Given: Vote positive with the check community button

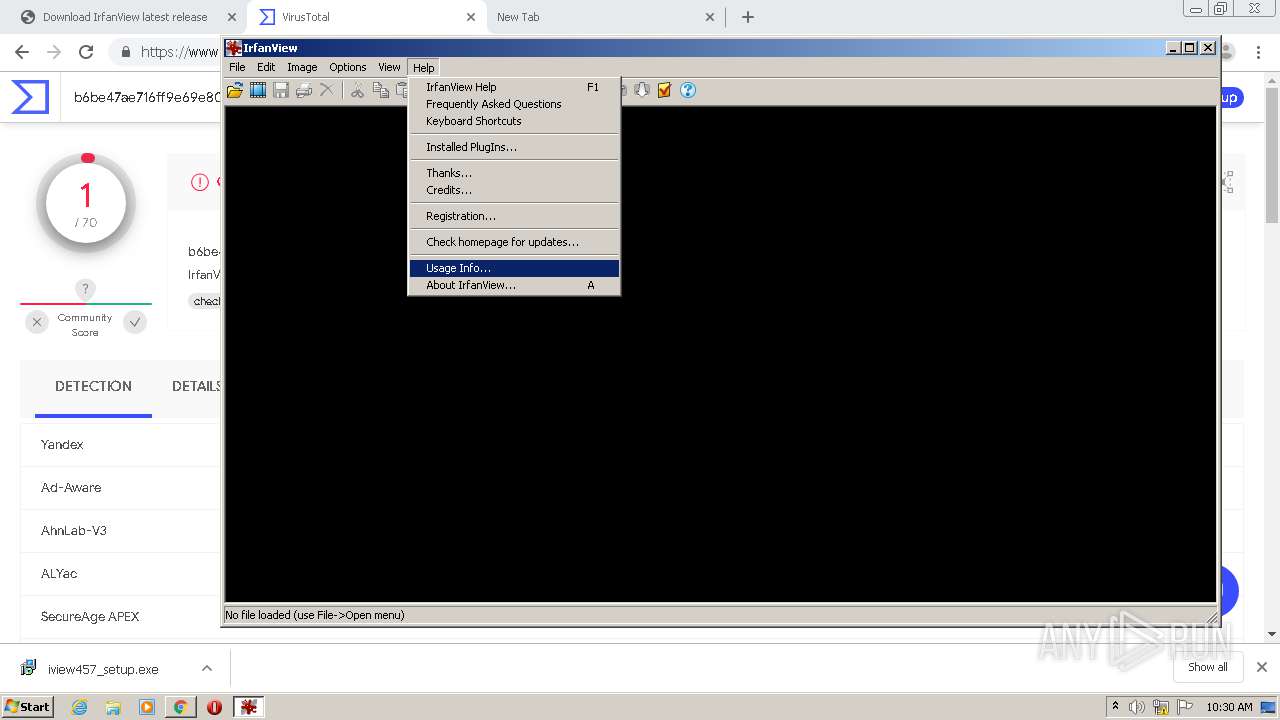Looking at the screenshot, I should 135,322.
